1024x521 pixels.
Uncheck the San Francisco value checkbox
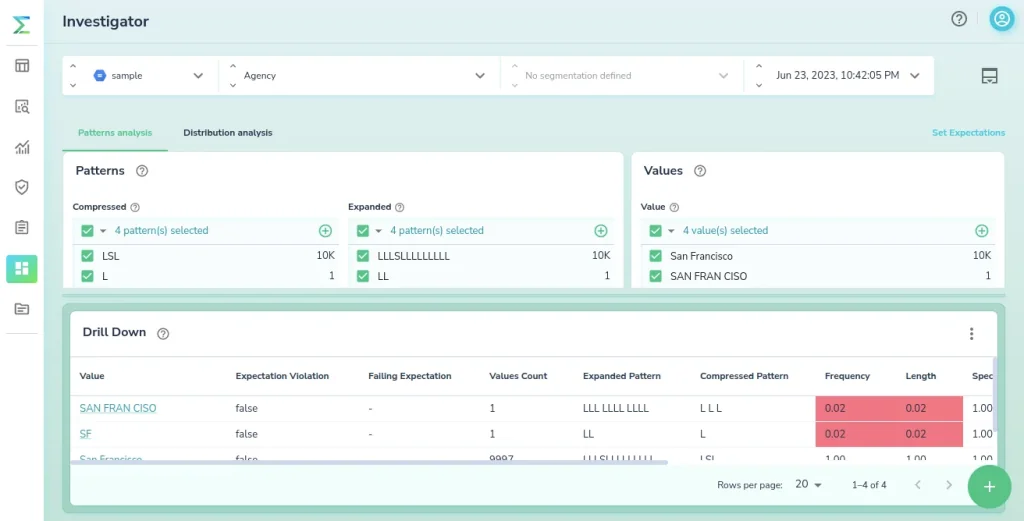(x=655, y=256)
